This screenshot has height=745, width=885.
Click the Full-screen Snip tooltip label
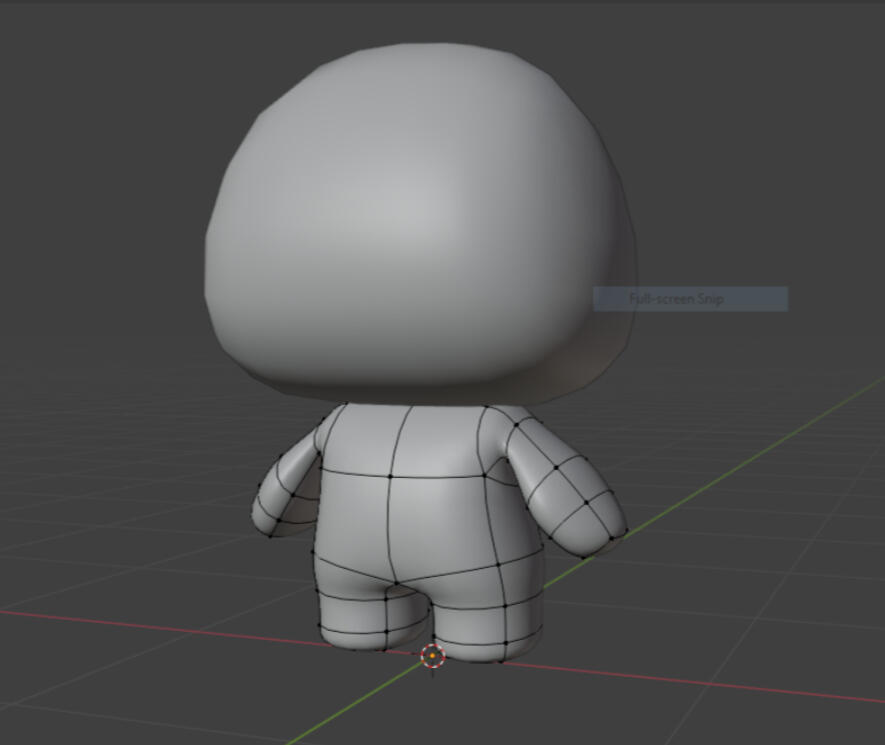pyautogui.click(x=690, y=299)
